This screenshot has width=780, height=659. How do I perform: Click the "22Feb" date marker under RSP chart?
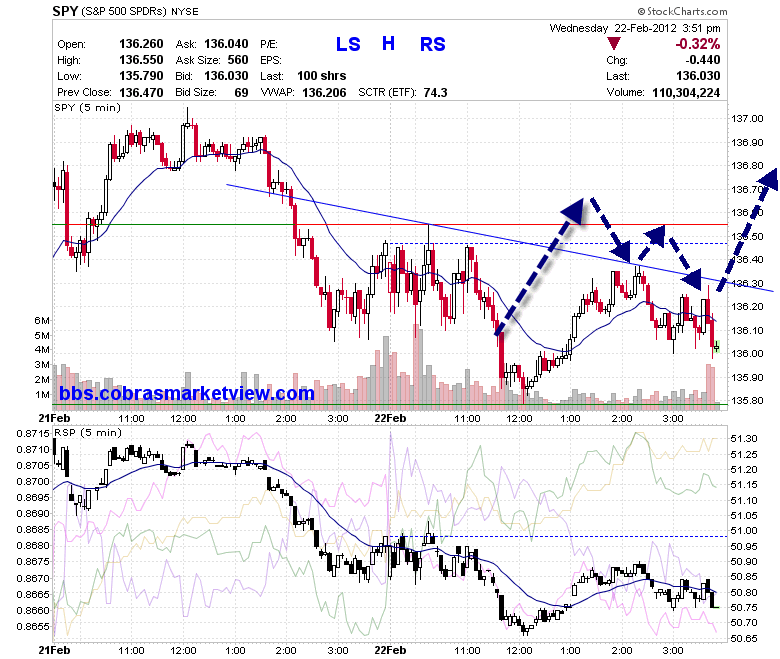(x=390, y=650)
